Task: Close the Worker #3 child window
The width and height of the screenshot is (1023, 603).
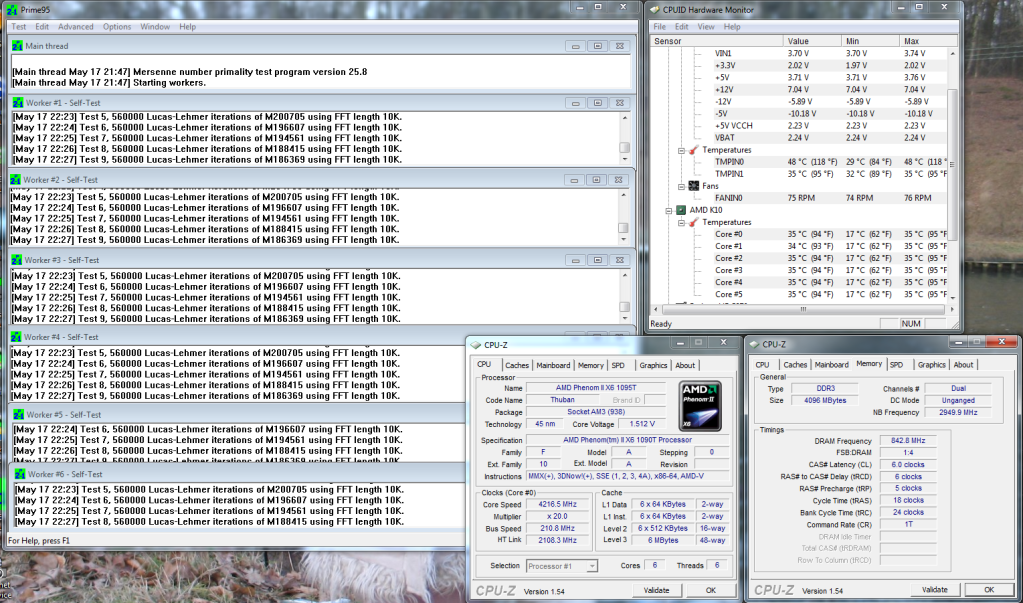Action: click(619, 260)
